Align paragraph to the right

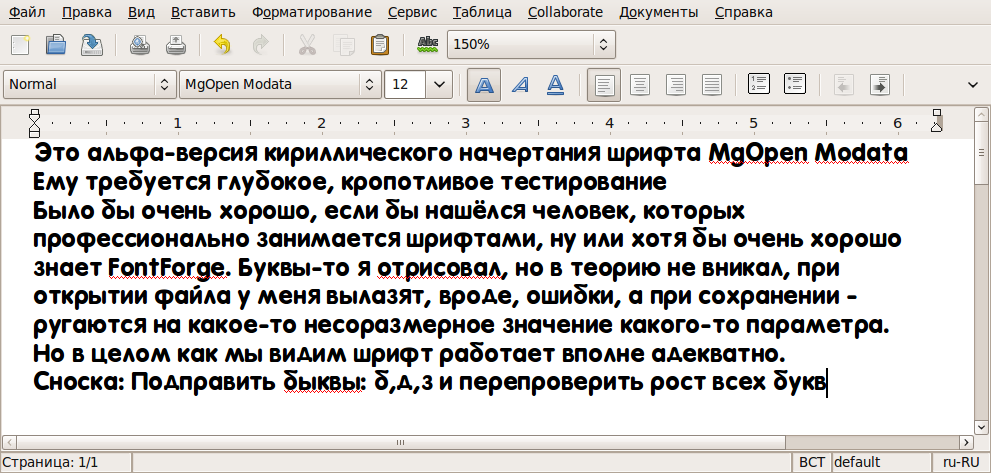pos(676,85)
